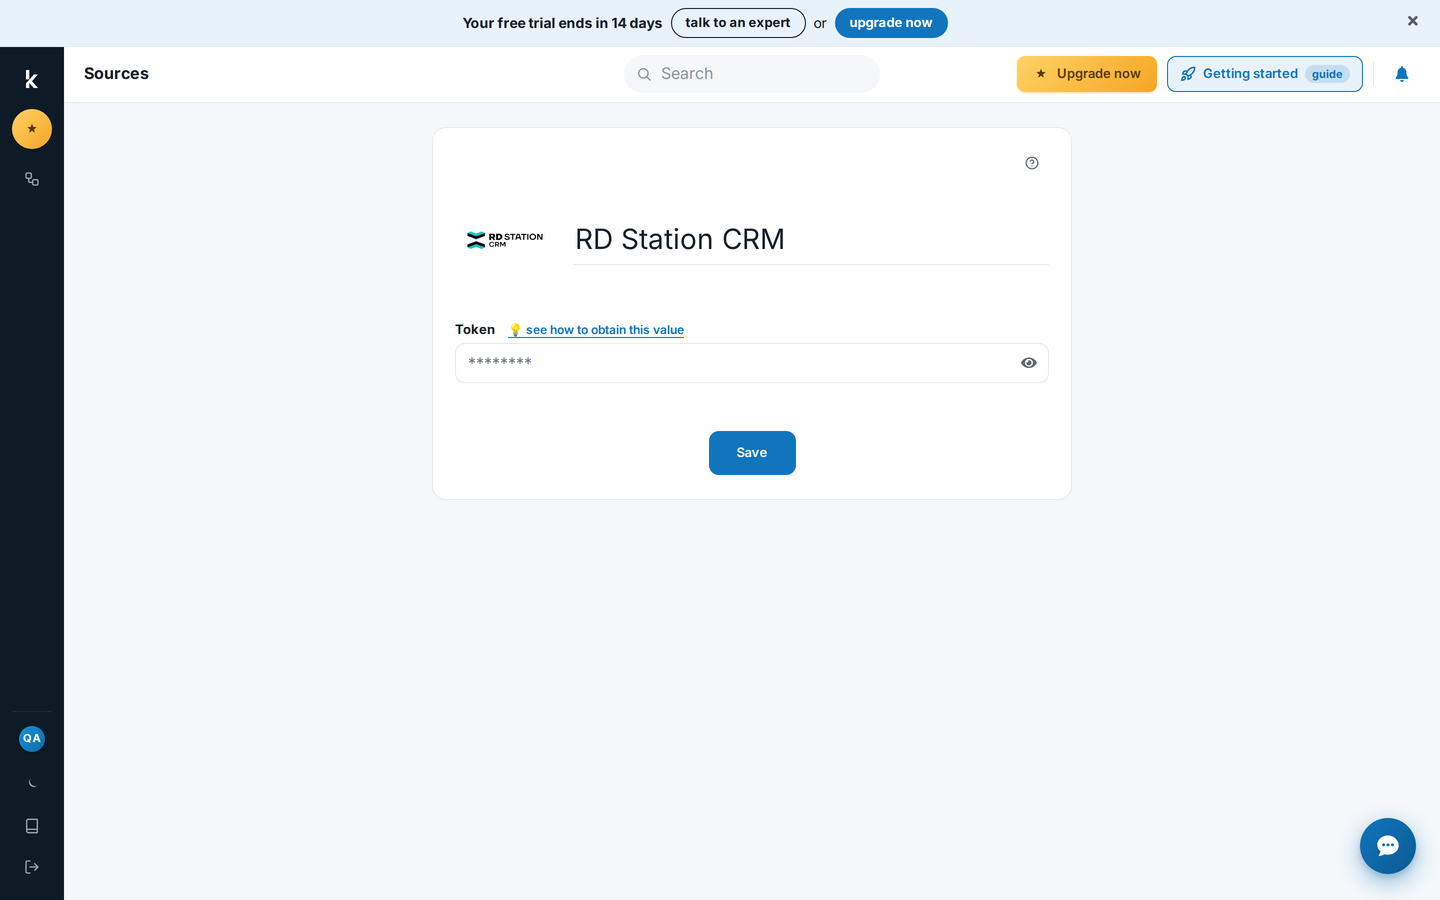
Task: Open the QA user avatar
Action: [x=32, y=738]
